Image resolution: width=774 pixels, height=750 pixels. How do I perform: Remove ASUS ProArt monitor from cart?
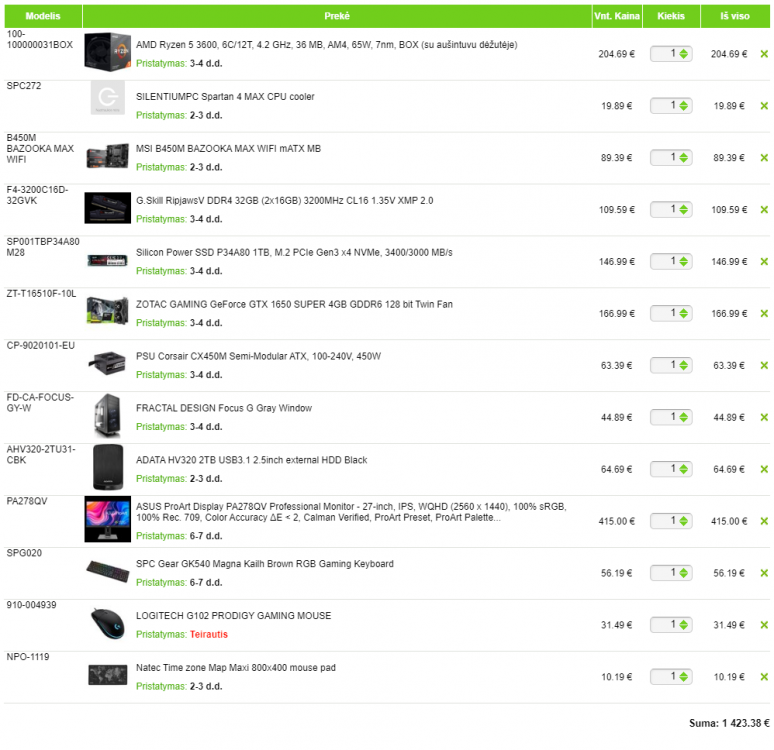click(x=764, y=521)
